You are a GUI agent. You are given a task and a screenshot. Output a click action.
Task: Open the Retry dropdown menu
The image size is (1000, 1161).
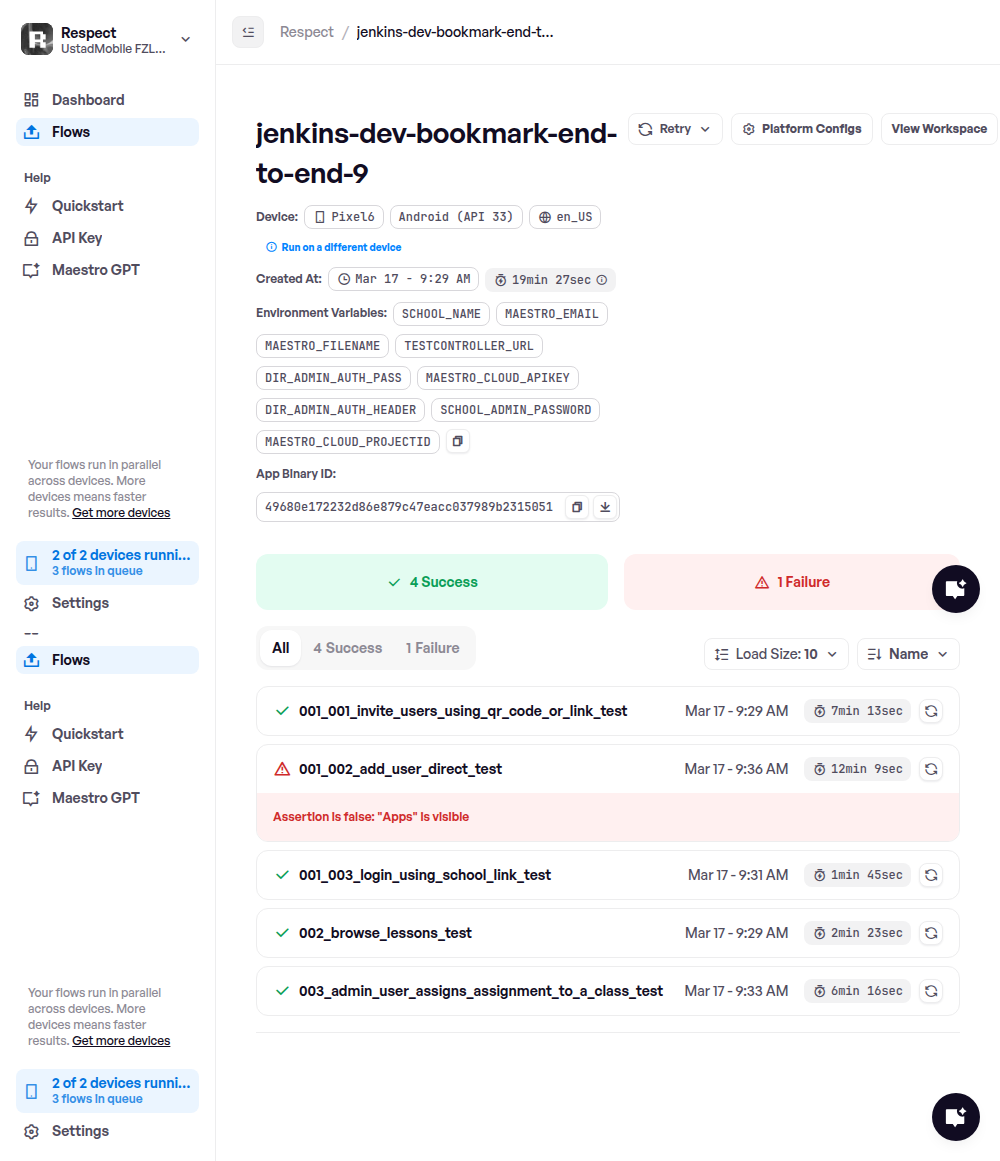pyautogui.click(x=675, y=129)
